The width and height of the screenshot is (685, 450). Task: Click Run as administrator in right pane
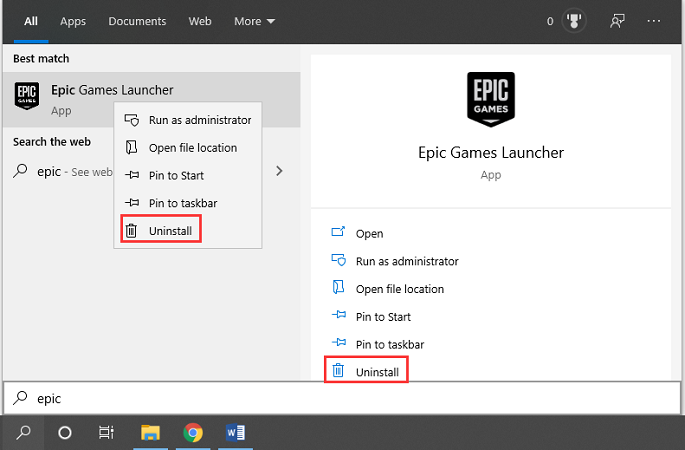(407, 261)
